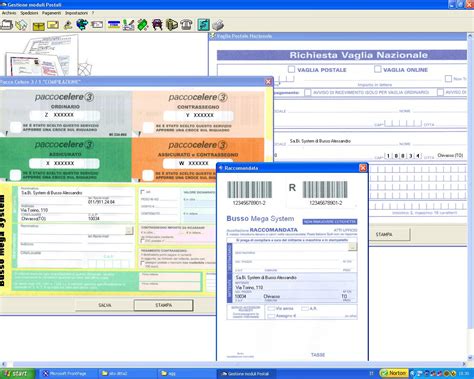Click the teal document icon beside printer

pyautogui.click(x=203, y=25)
